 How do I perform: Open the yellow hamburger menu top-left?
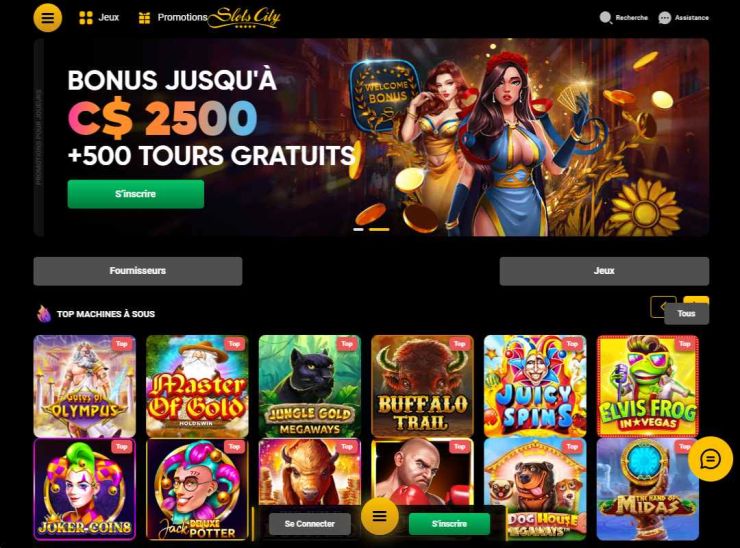click(48, 17)
